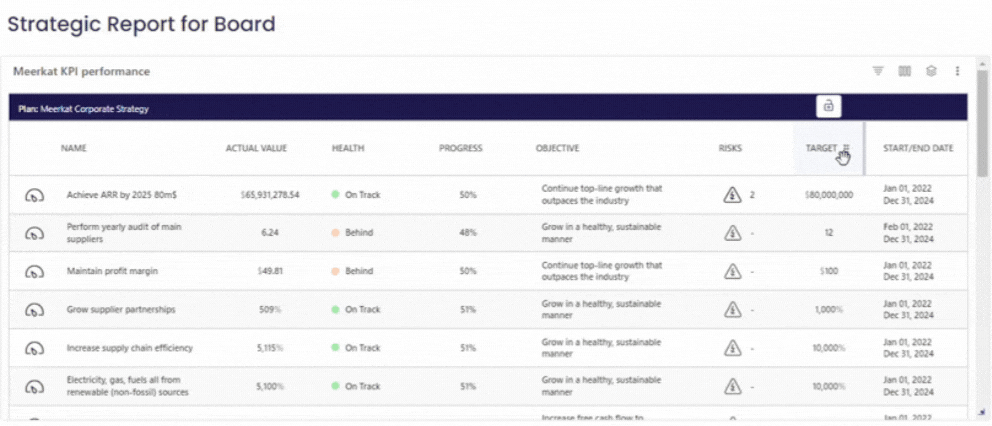Click the Target column drag handle
The image size is (992, 426).
(846, 148)
